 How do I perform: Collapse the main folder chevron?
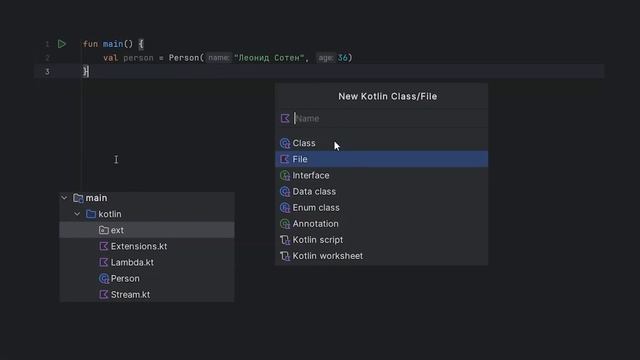pos(64,198)
